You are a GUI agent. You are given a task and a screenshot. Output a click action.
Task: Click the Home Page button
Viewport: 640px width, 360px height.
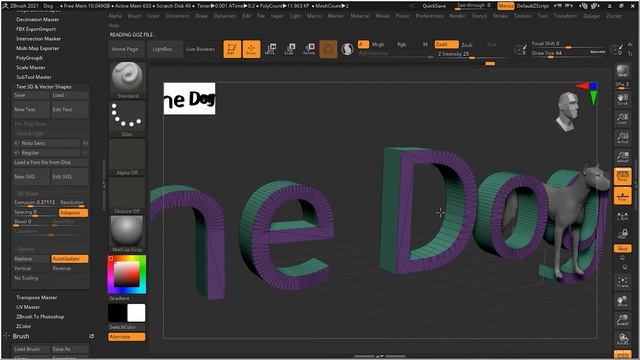coord(125,49)
